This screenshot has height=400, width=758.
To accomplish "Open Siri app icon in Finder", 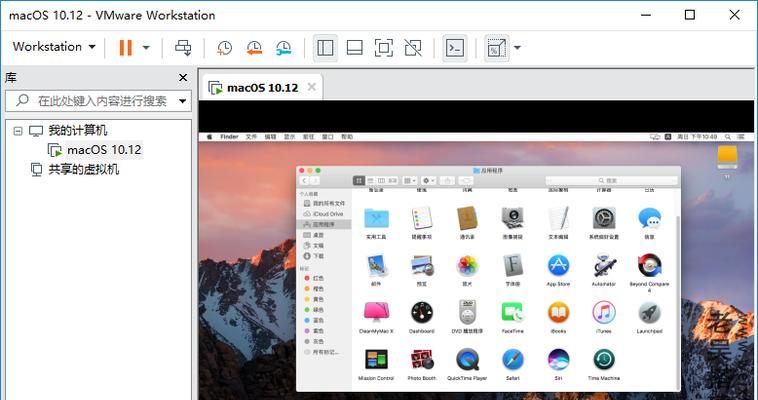I will pos(558,360).
